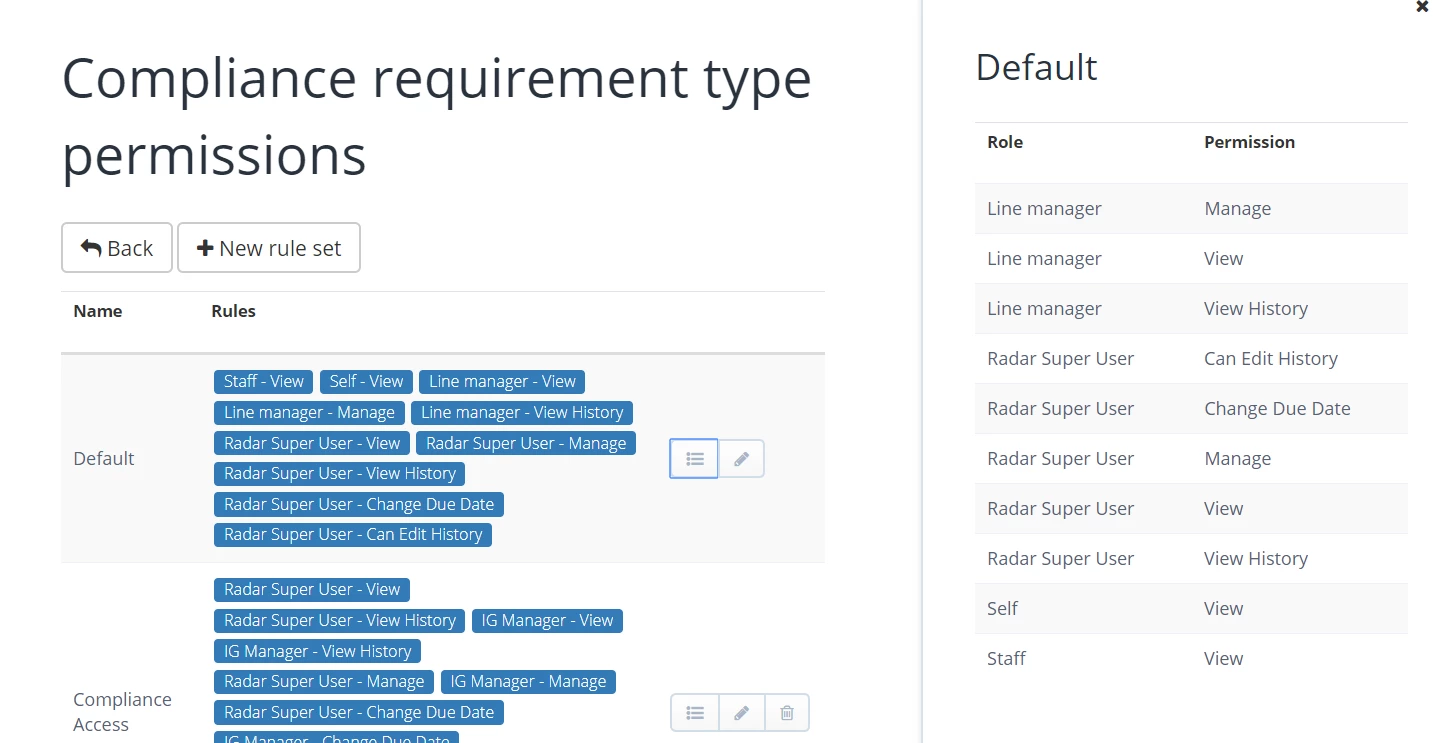Click the Permission column header in panel
Screen dimensions: 1438x743
pyautogui.click(x=1249, y=142)
